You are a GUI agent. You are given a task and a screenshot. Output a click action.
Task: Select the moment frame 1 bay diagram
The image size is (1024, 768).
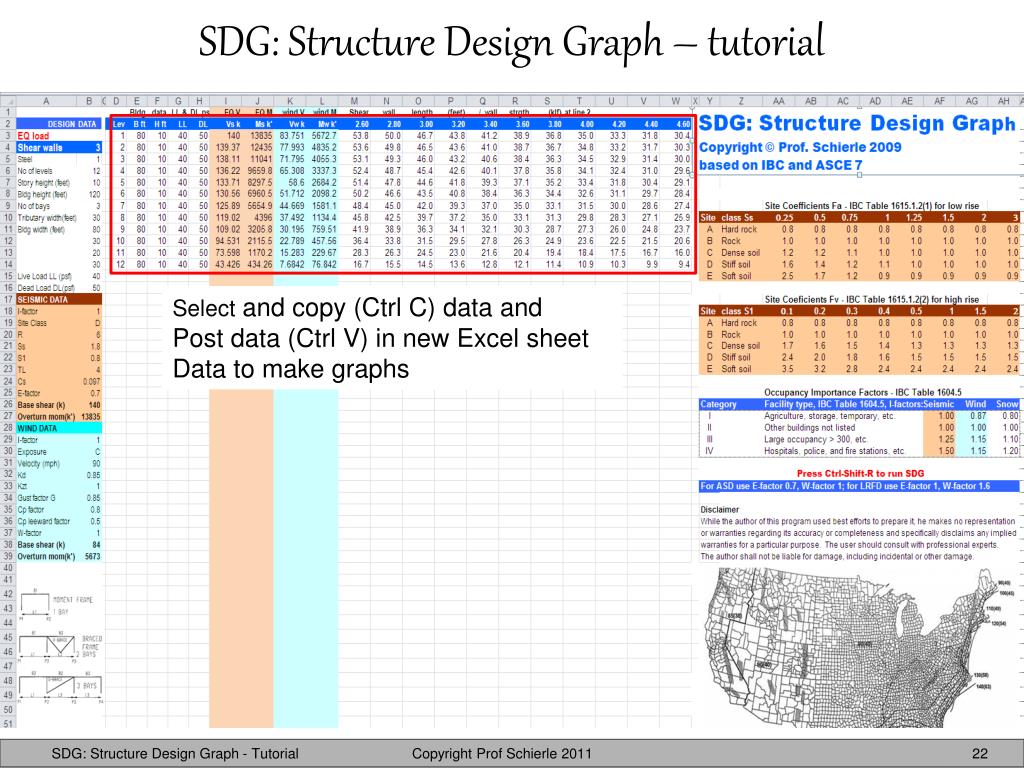point(57,605)
